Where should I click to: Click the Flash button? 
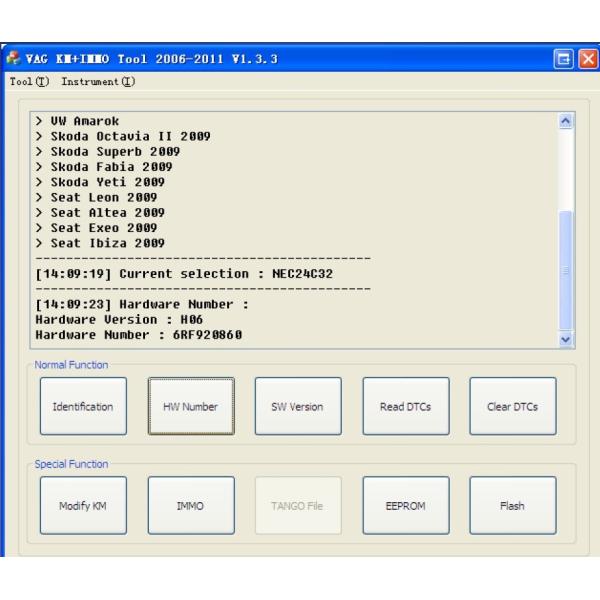coord(512,505)
